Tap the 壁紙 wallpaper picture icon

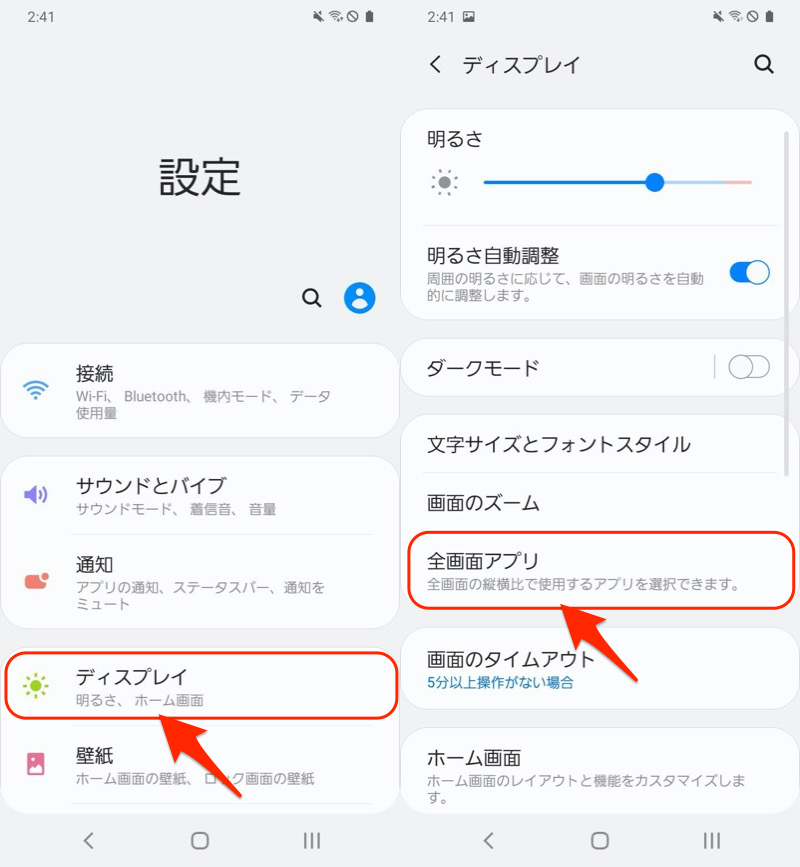point(36,764)
